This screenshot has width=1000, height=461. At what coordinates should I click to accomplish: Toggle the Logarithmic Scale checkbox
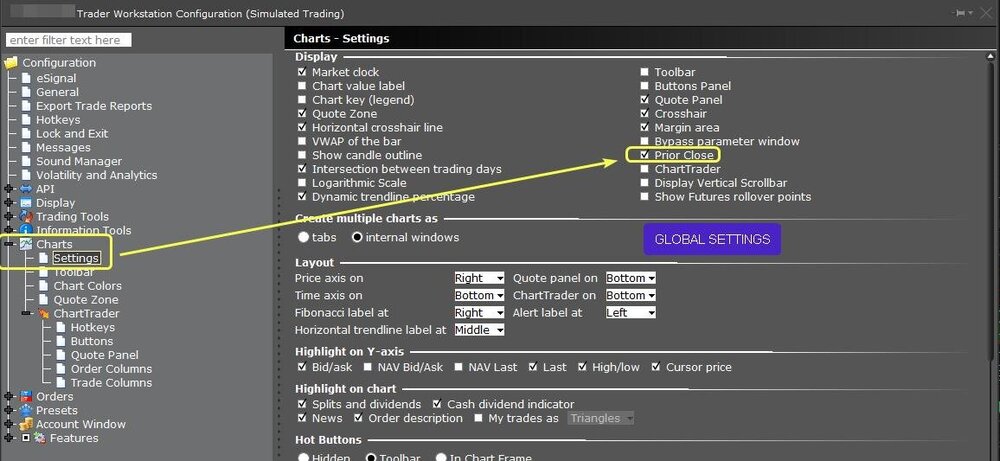(302, 183)
